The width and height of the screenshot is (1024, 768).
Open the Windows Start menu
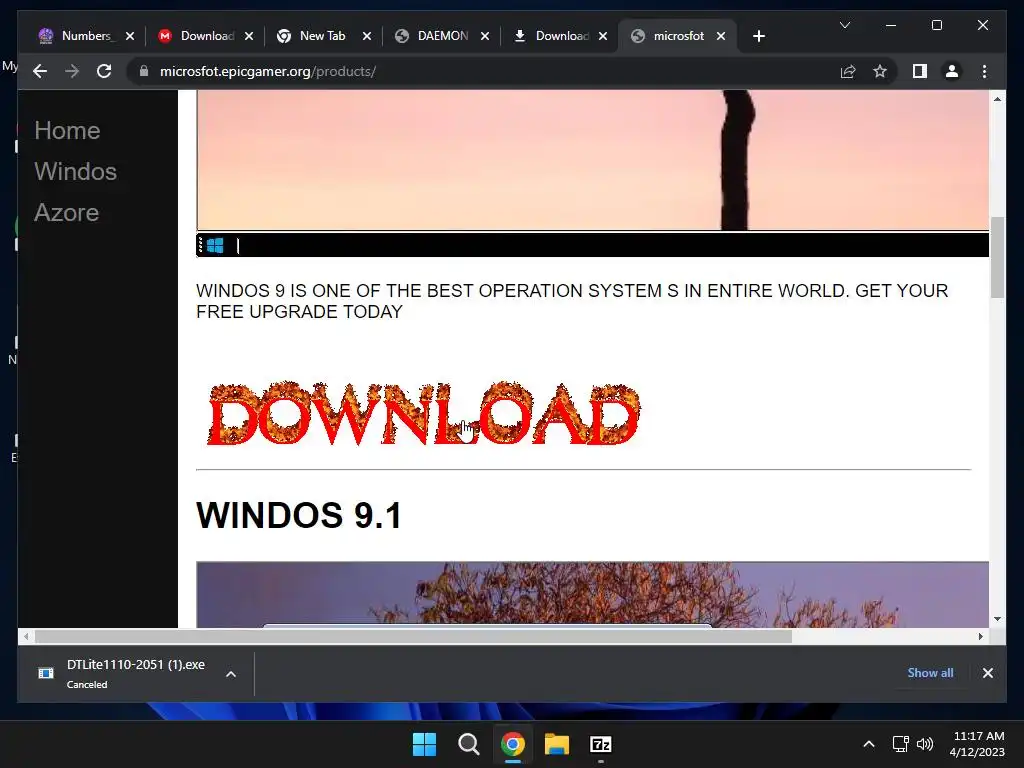[424, 744]
